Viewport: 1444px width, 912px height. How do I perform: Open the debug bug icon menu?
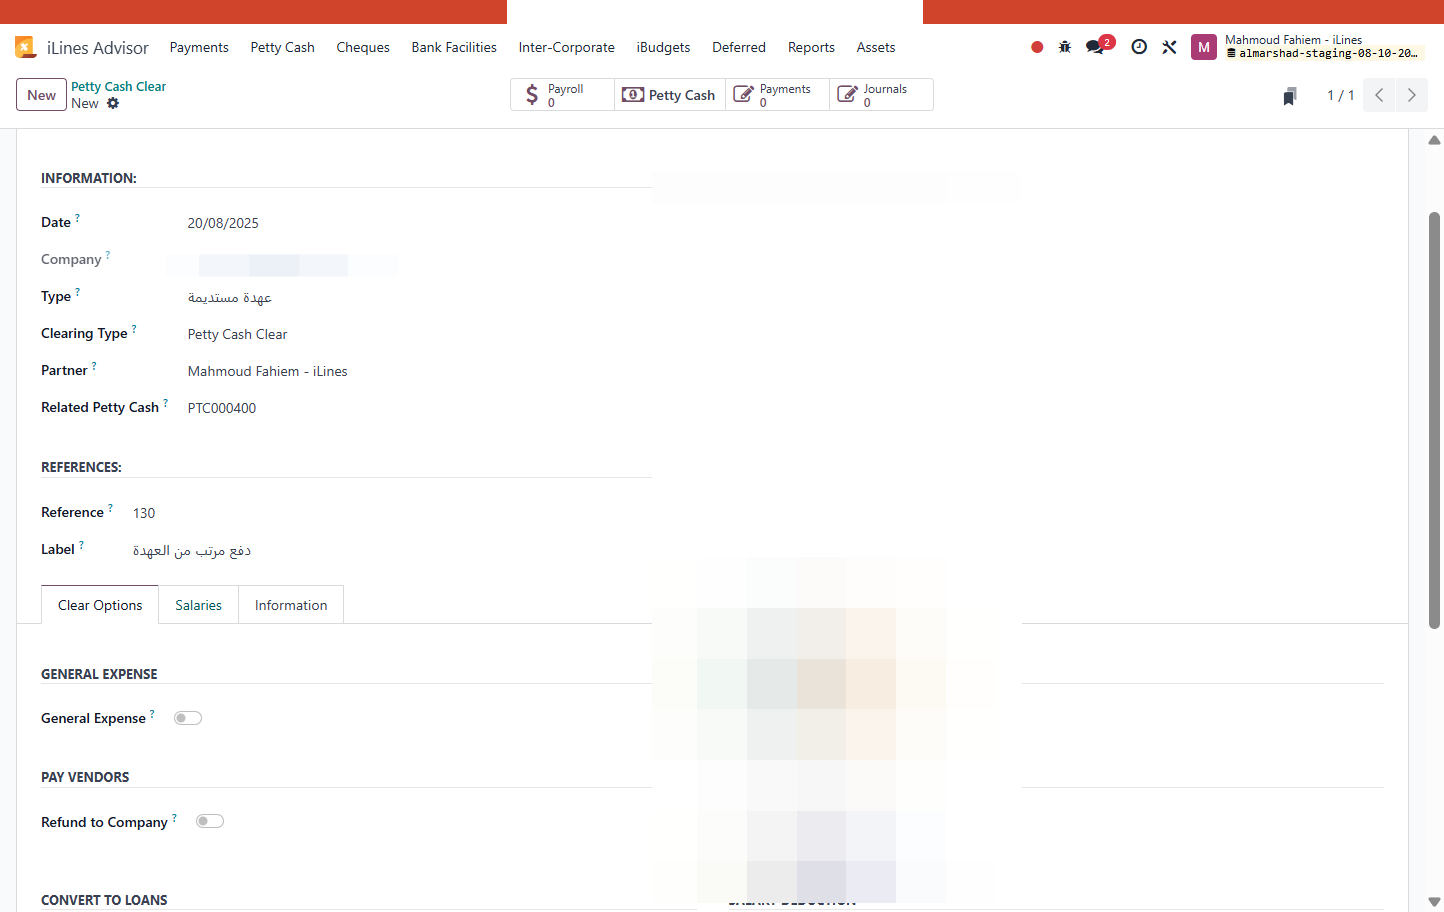point(1065,47)
